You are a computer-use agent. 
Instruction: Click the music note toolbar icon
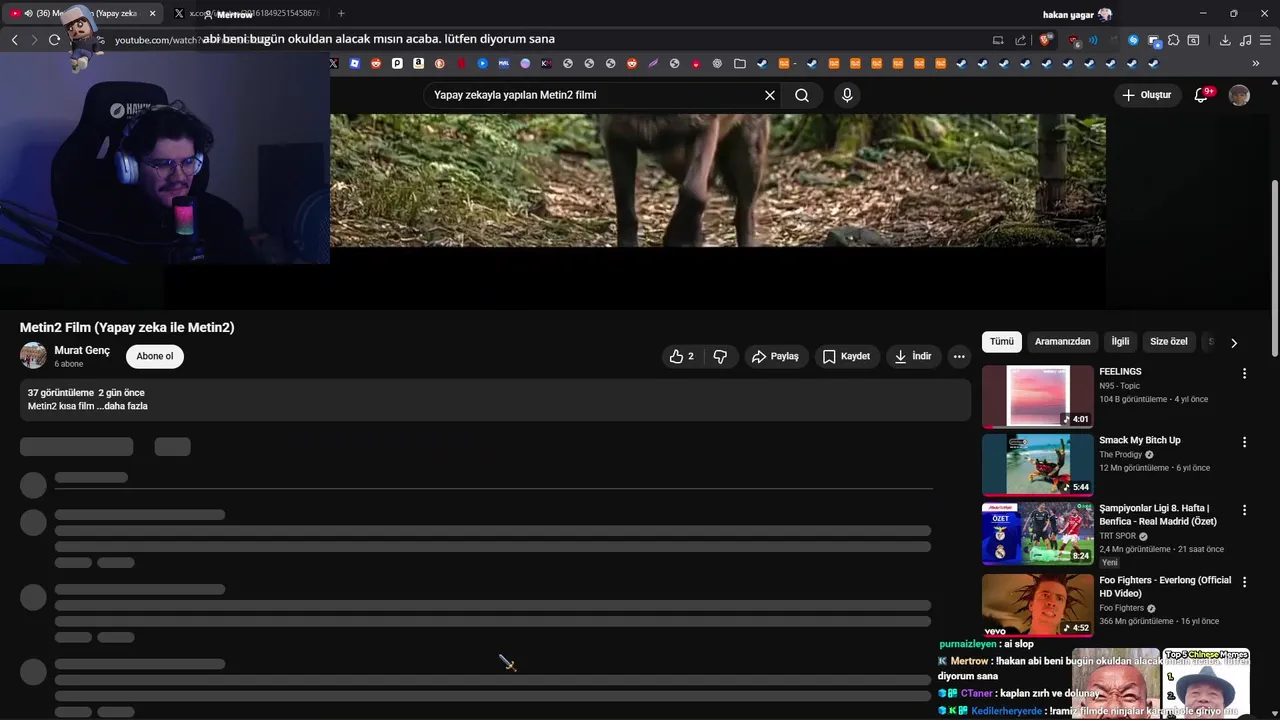[x=1245, y=40]
